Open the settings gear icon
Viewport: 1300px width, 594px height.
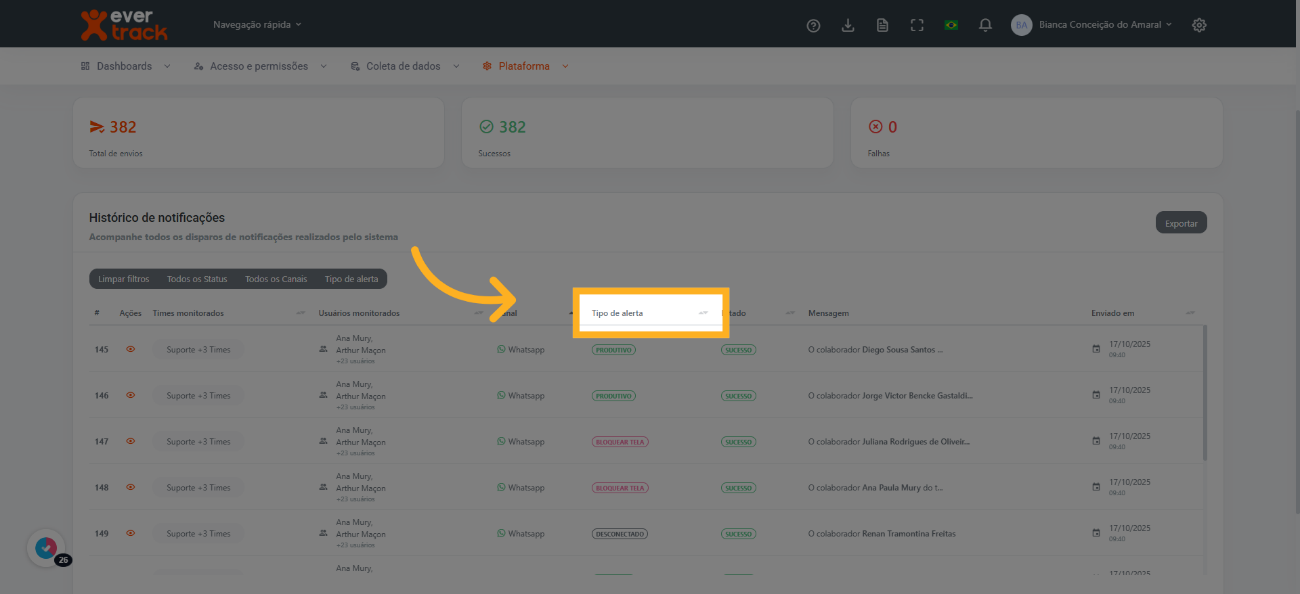click(x=1199, y=25)
